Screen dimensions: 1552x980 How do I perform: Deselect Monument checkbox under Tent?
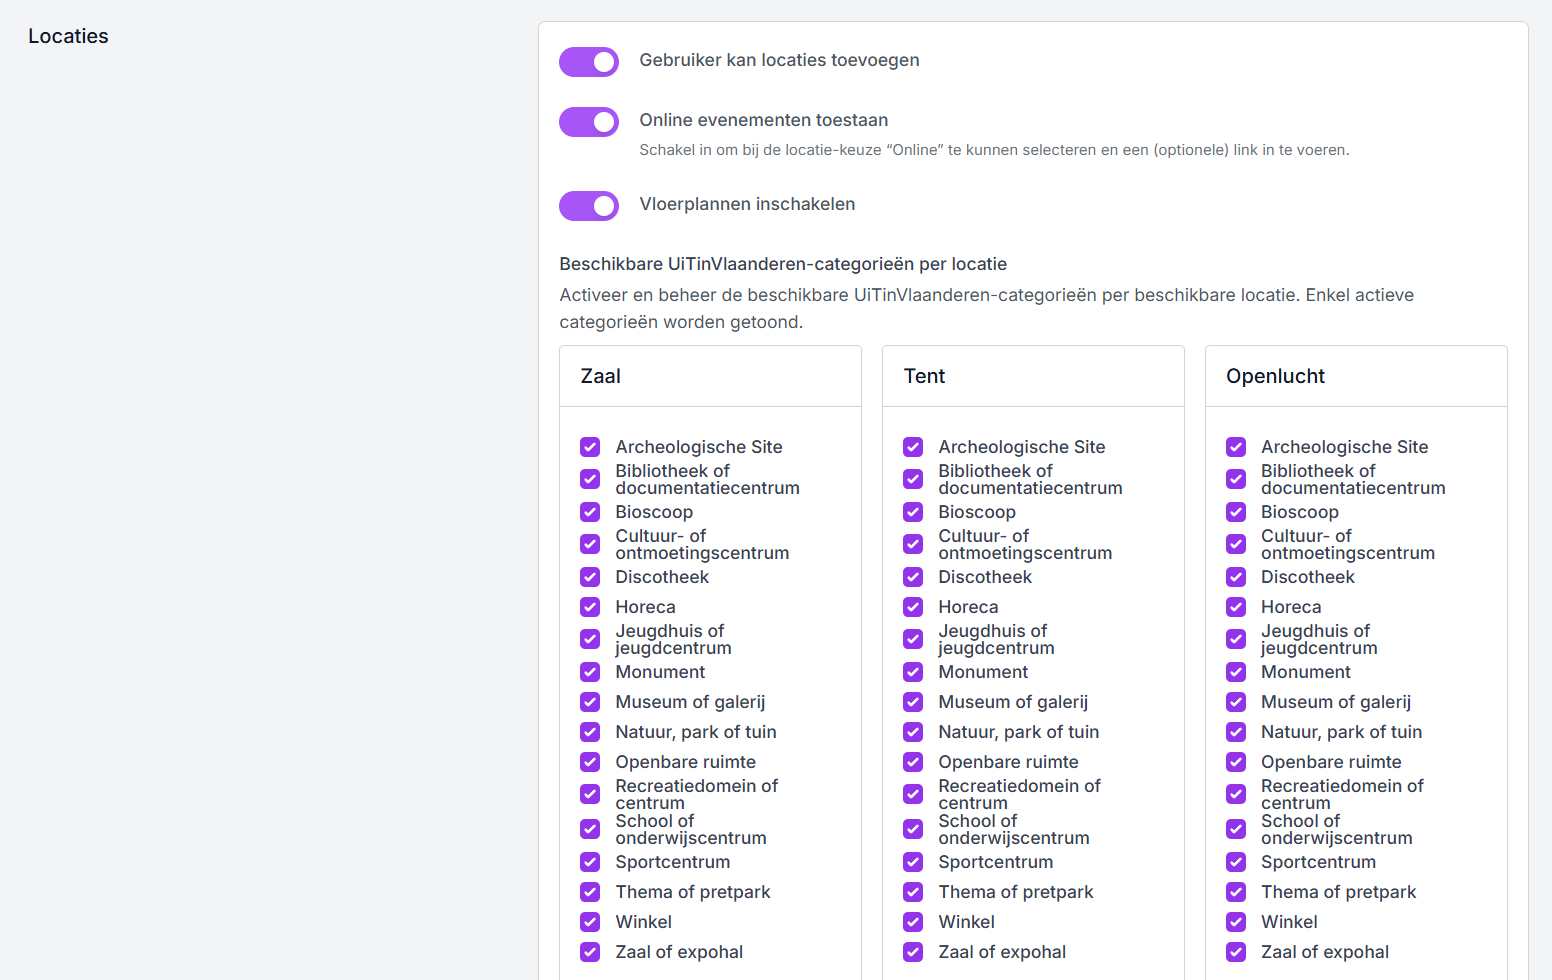click(913, 672)
